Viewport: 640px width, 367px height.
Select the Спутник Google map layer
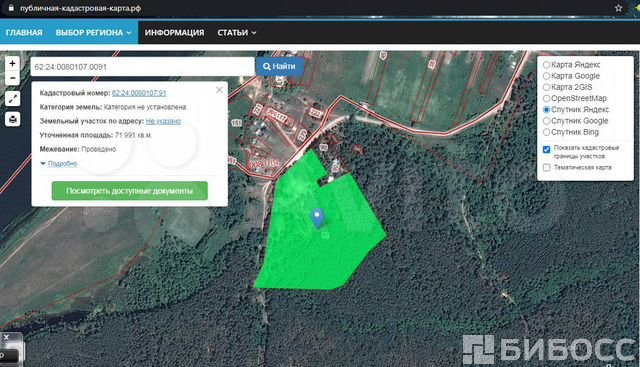click(546, 121)
